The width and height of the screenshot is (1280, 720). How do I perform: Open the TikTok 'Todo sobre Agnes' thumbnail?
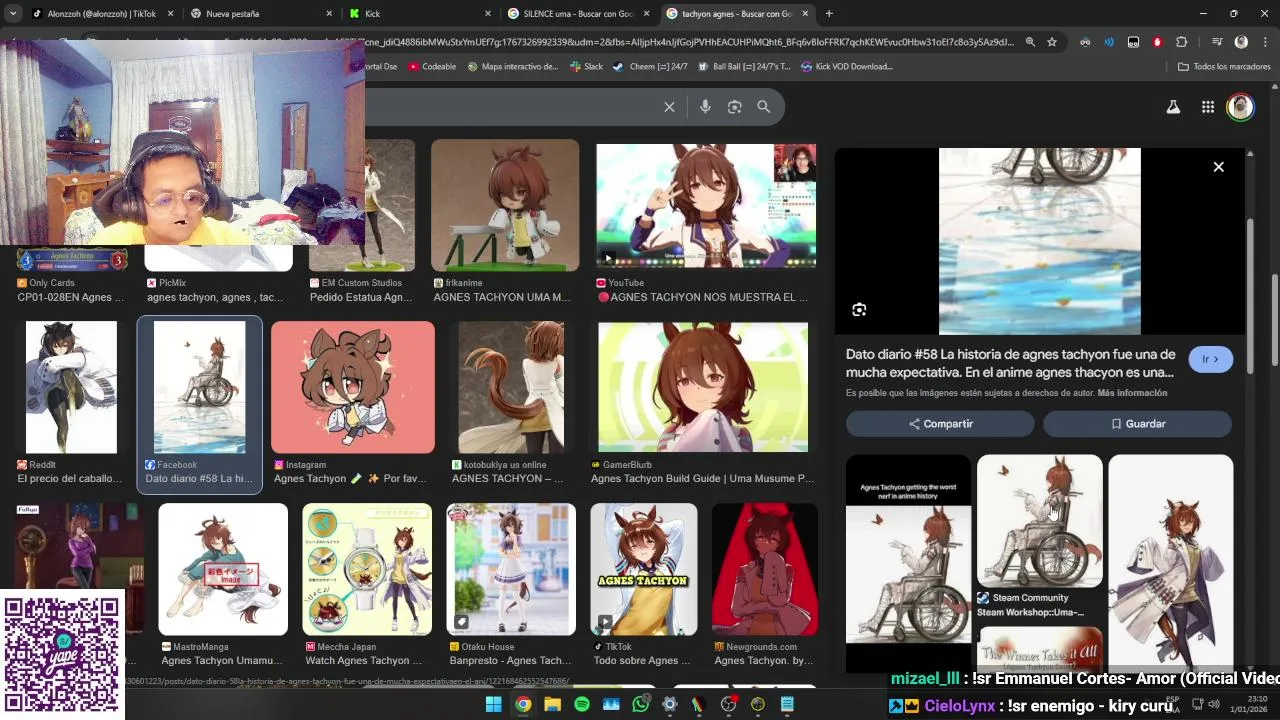tap(644, 569)
